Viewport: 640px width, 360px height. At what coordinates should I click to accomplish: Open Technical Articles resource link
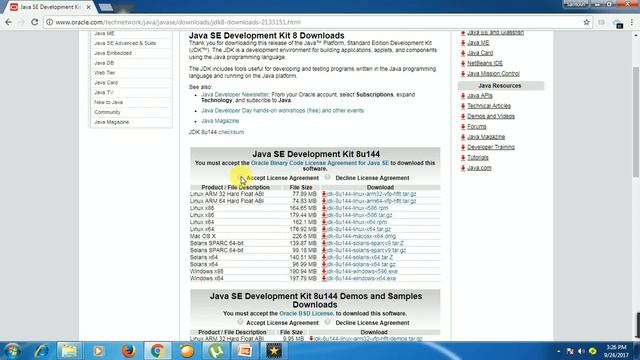point(489,106)
